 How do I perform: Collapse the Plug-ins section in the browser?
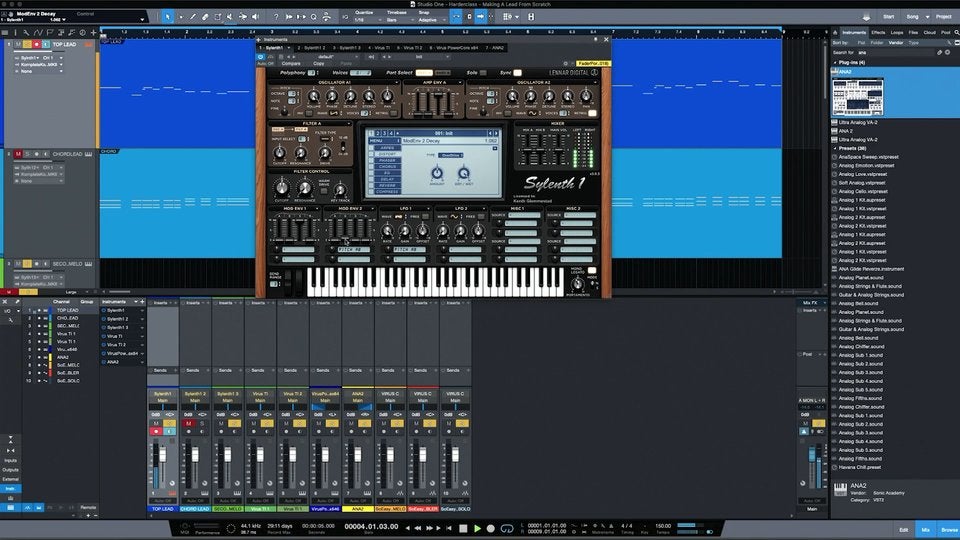point(836,63)
